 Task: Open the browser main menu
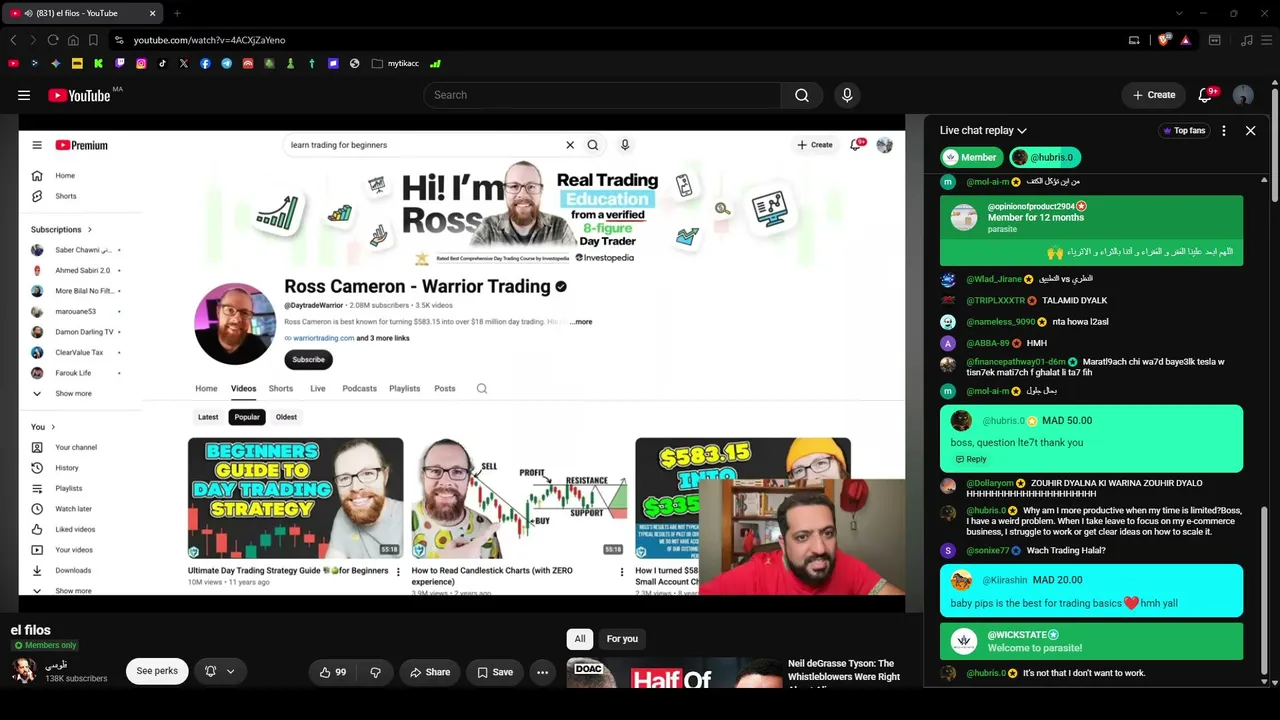pos(1267,40)
